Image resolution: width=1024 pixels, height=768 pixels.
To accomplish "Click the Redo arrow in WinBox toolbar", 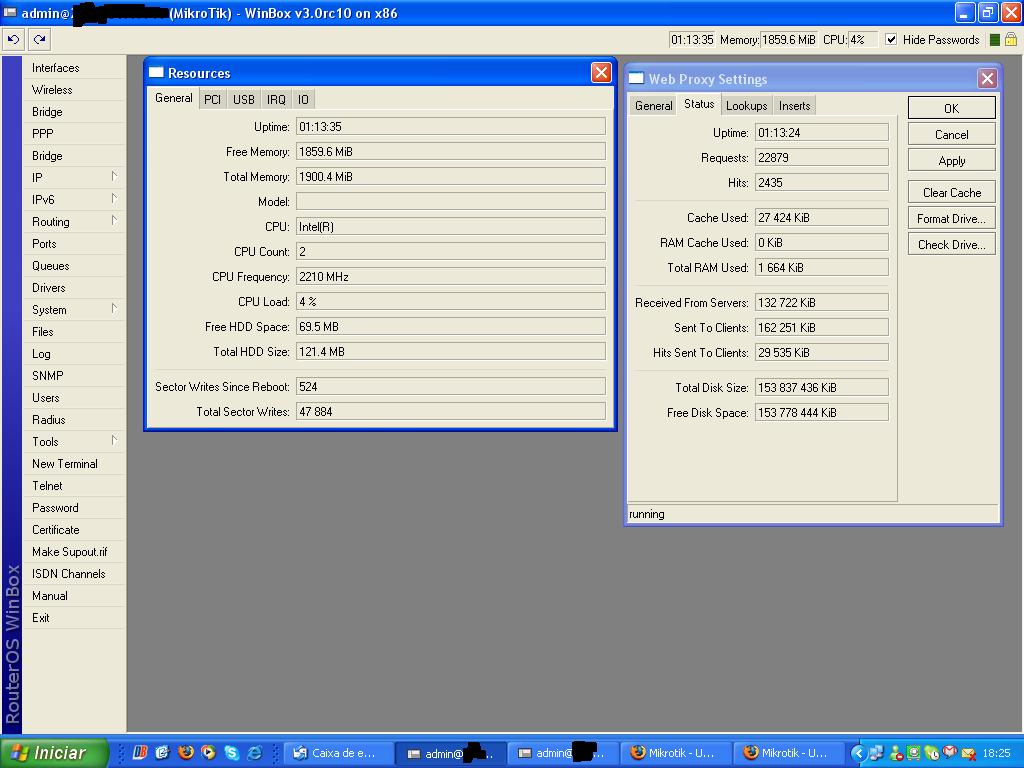I will tap(39, 40).
